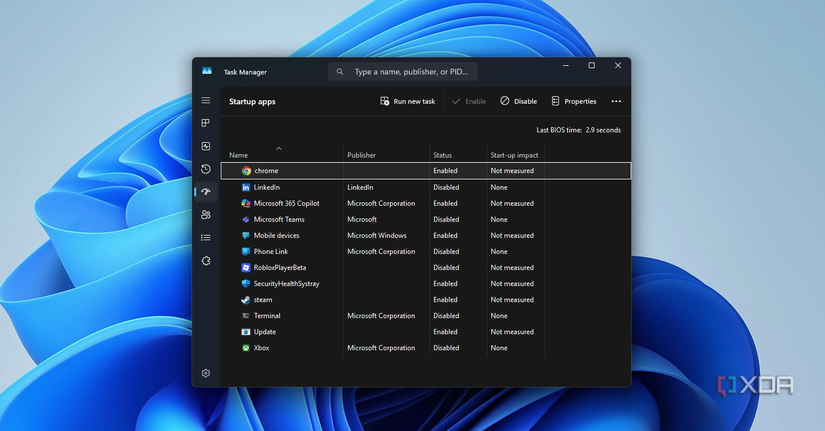Click Run new task button
825x431 pixels.
pos(408,101)
